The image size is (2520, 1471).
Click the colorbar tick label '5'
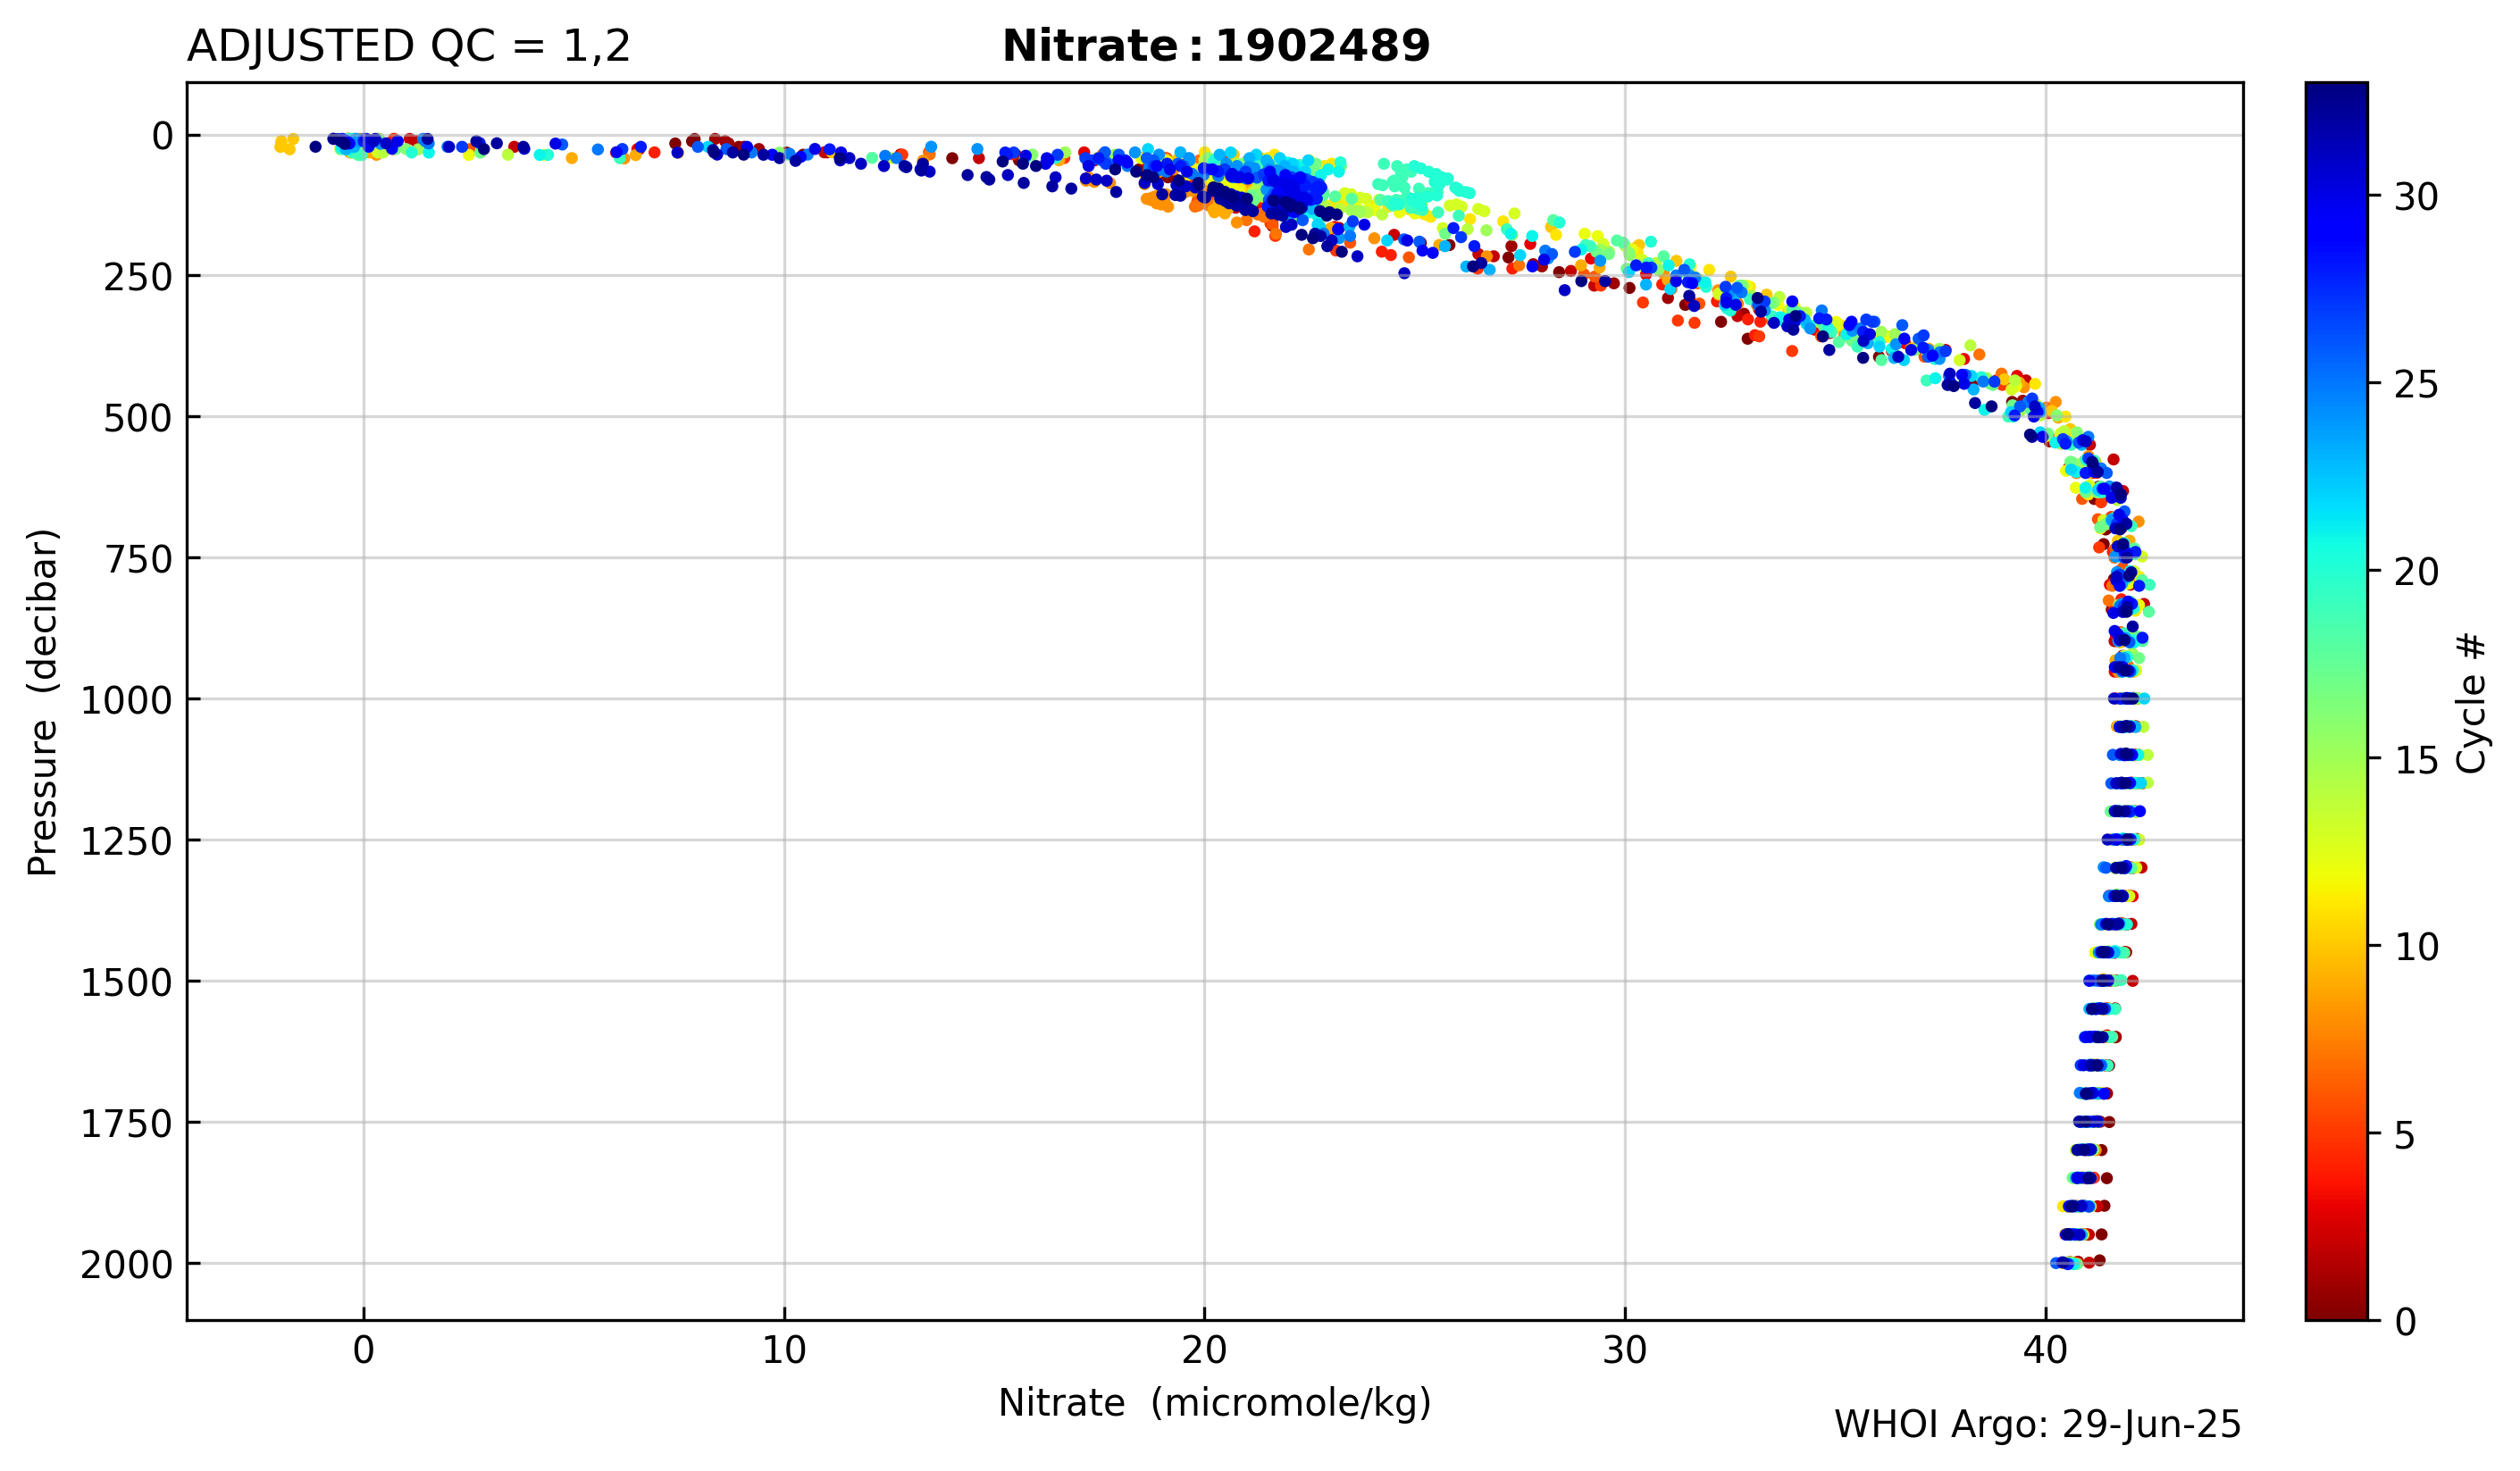coord(2406,1136)
